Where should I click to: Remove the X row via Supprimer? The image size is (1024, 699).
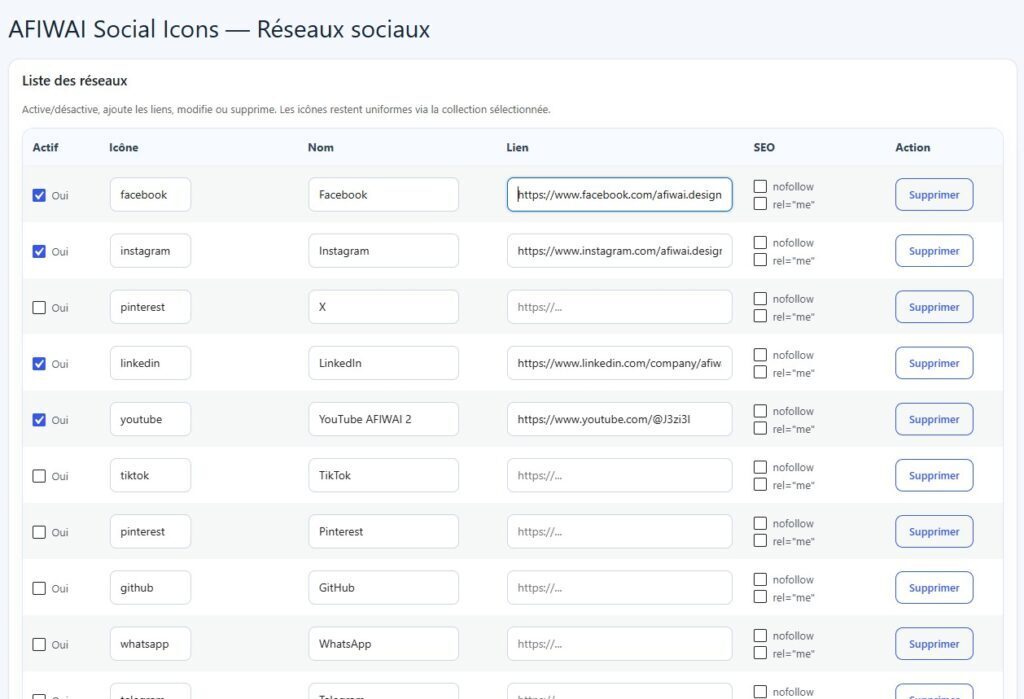coord(934,307)
